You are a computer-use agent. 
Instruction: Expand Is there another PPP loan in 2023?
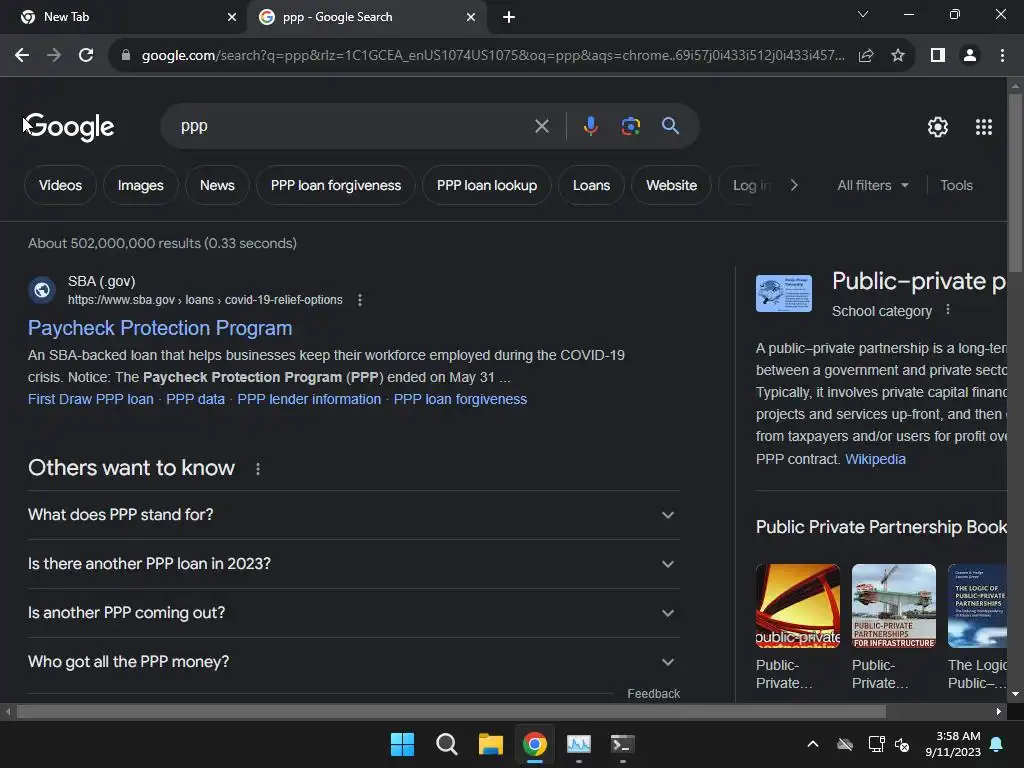tap(354, 564)
